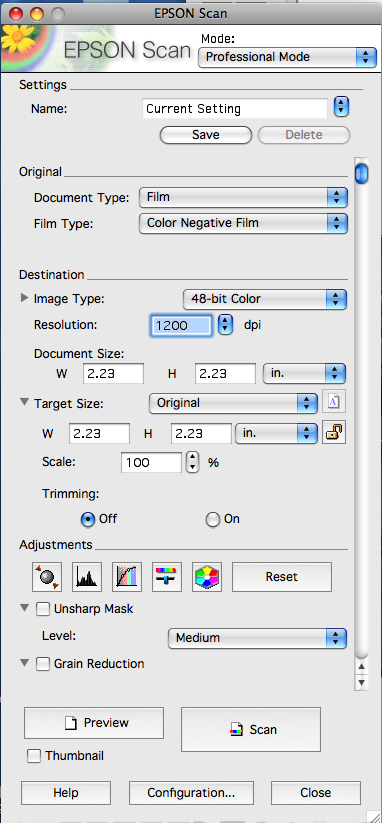This screenshot has width=382, height=823.
Task: Click the Scale stepper arrows
Action: click(193, 462)
